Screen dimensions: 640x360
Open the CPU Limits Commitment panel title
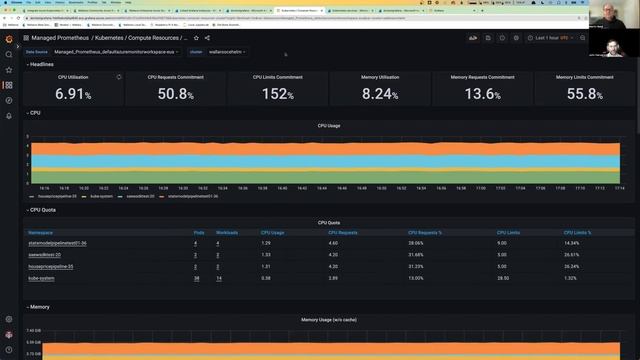278,77
